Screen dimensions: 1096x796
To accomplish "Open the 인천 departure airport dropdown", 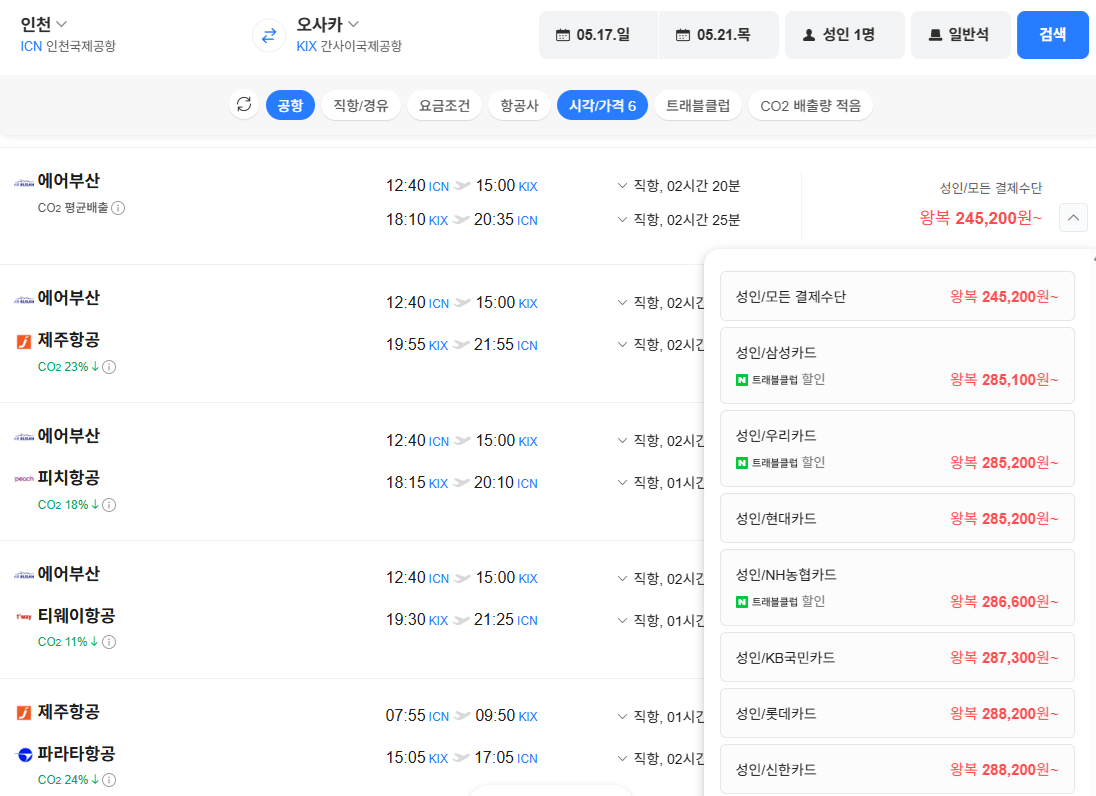I will (41, 22).
